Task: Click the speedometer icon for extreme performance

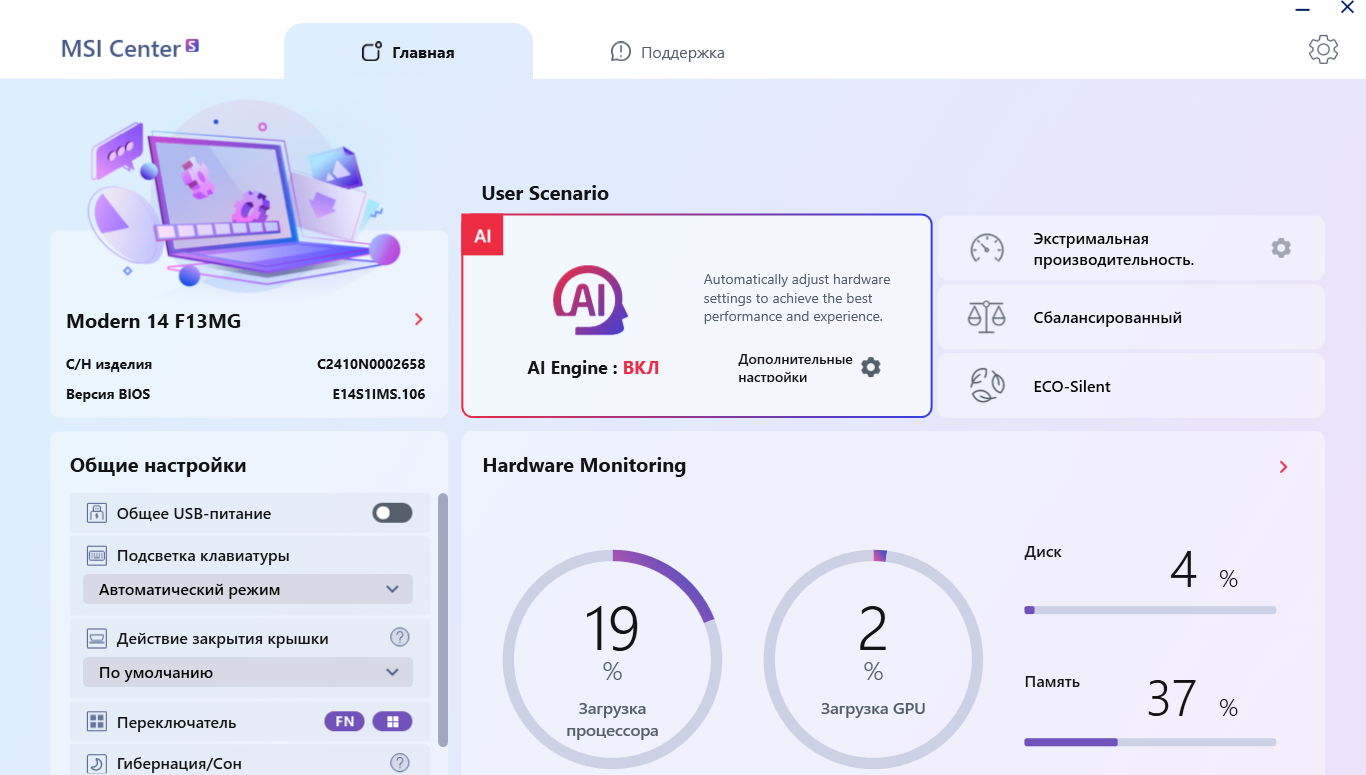Action: point(987,248)
